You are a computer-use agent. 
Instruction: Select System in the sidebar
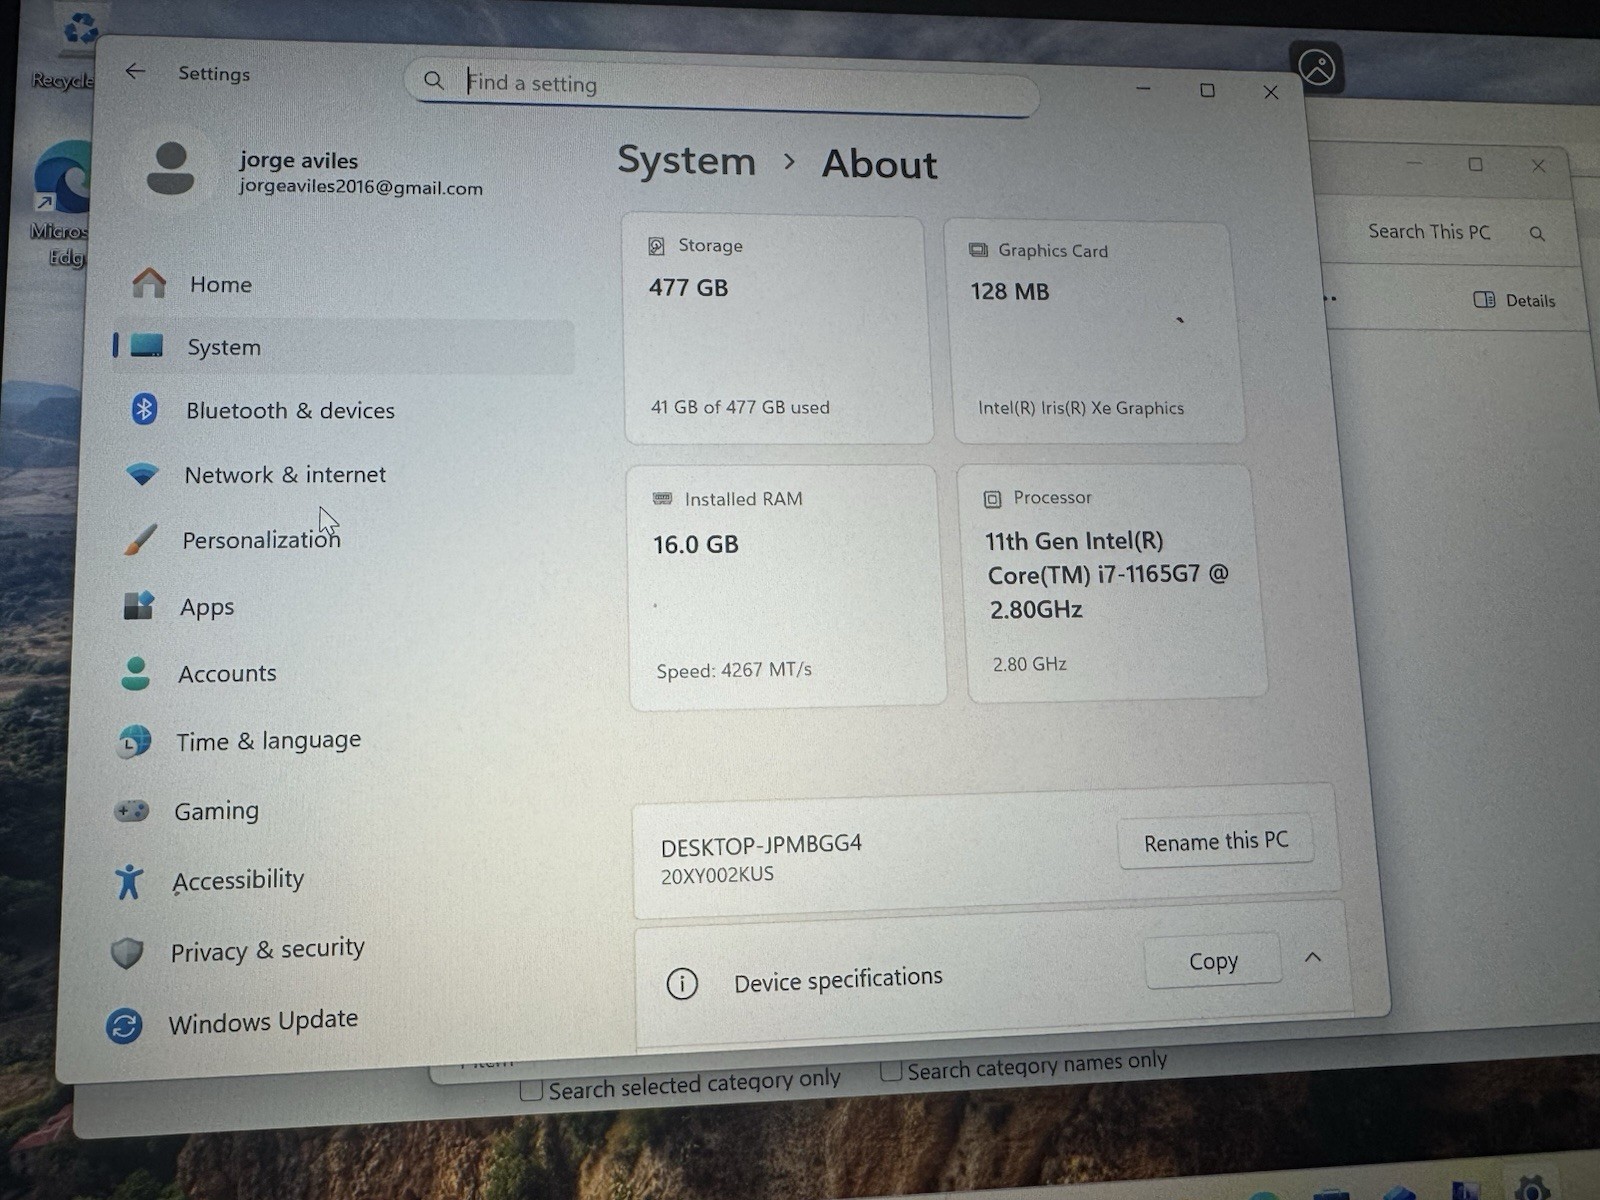click(342, 347)
